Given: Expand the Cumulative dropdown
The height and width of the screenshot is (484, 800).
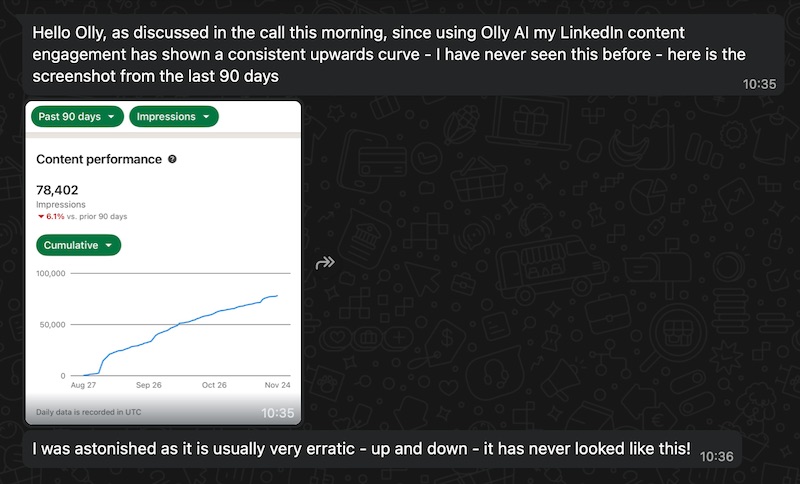Looking at the screenshot, I should point(79,245).
